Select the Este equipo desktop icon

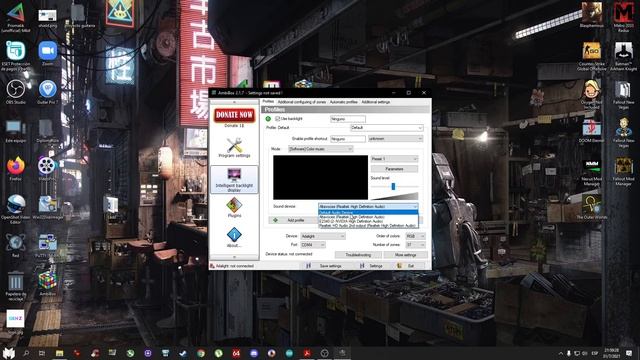[x=16, y=130]
